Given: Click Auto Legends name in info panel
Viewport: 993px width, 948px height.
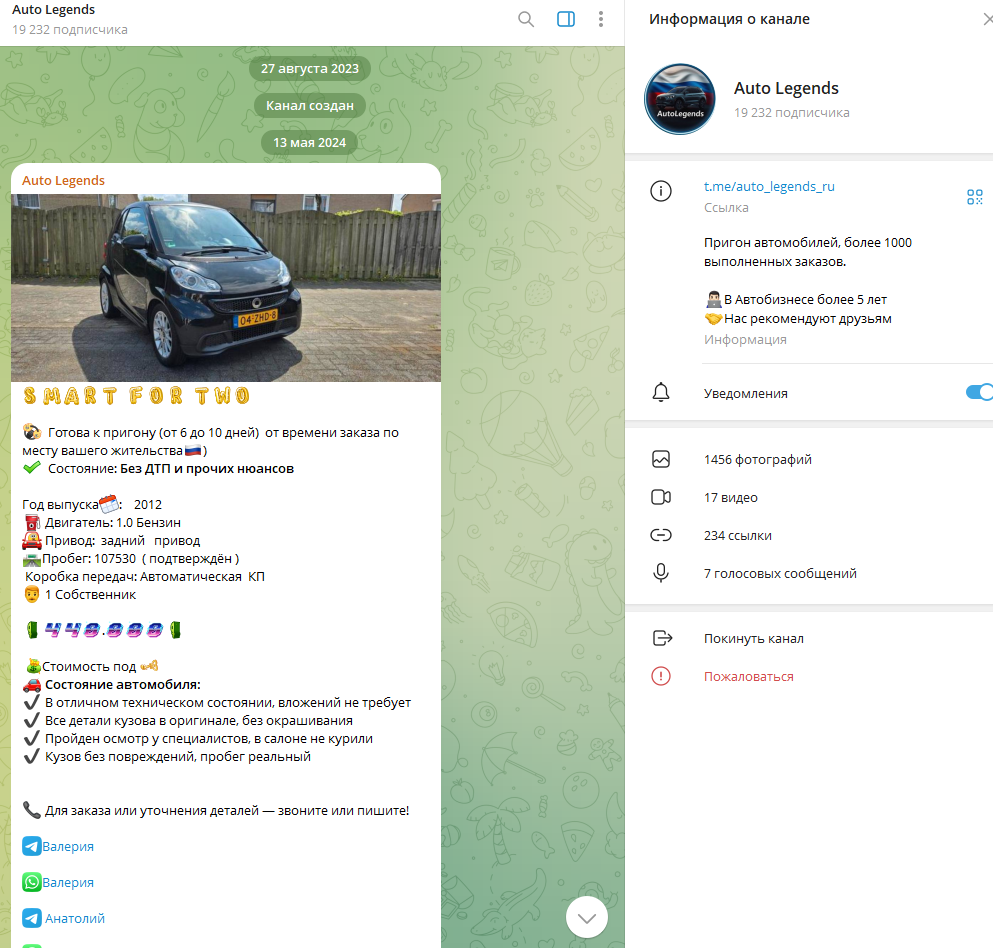Looking at the screenshot, I should pos(786,88).
